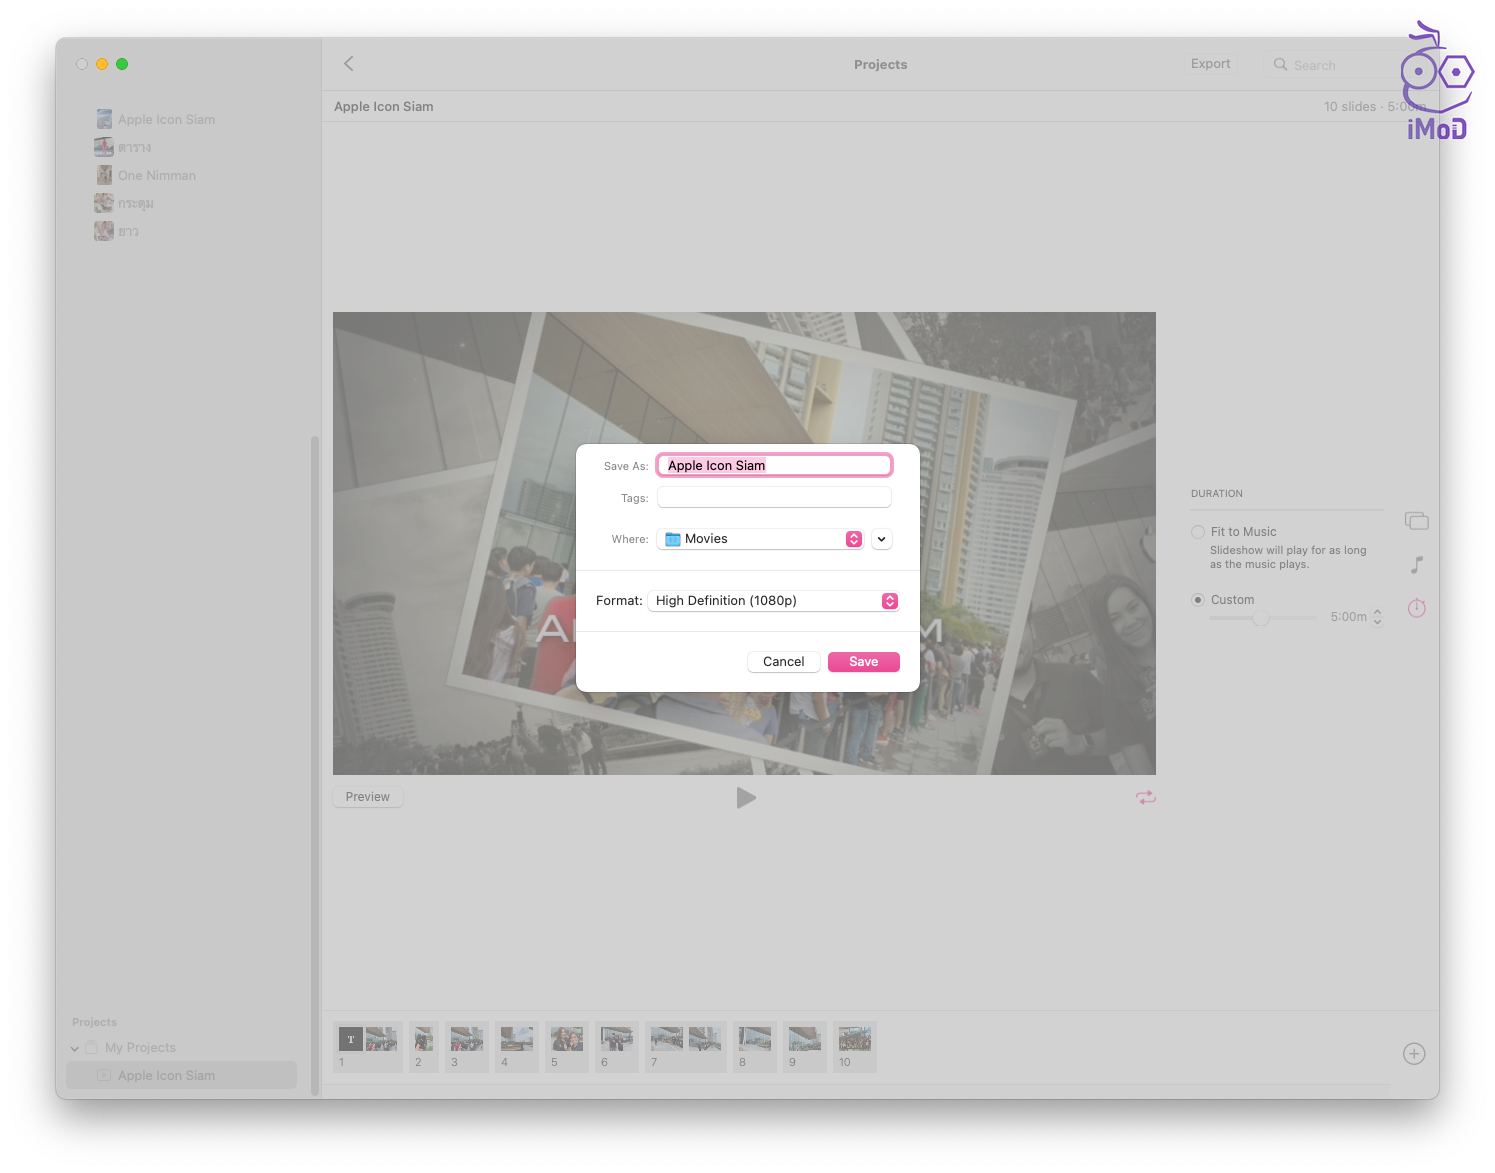Click the add plus icon beside slide strip
The width and height of the screenshot is (1495, 1173).
click(x=1413, y=1054)
